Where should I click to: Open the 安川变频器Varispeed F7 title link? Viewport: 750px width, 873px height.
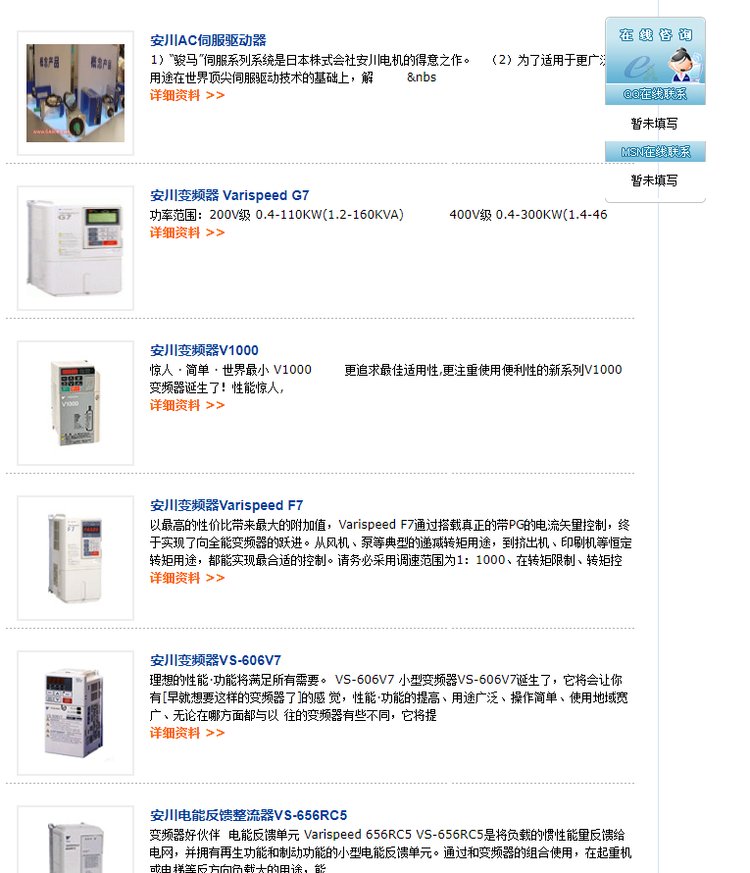point(226,505)
